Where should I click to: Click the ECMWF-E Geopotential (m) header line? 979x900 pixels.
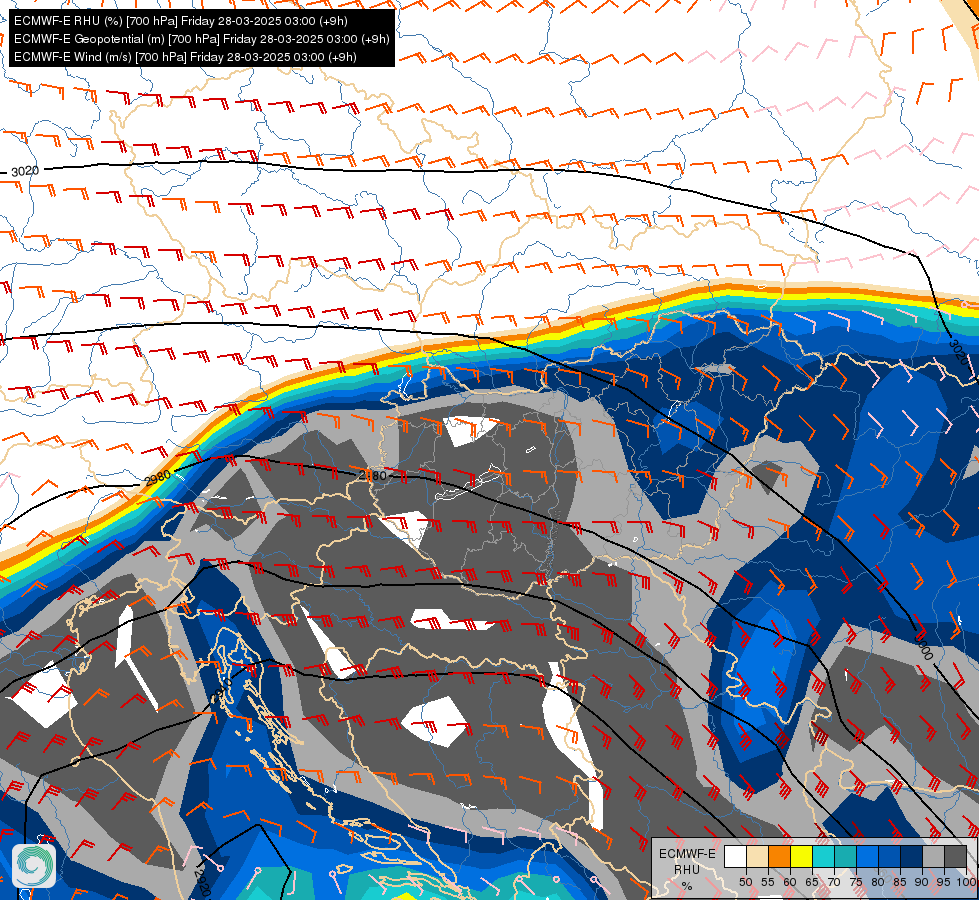pos(202,39)
